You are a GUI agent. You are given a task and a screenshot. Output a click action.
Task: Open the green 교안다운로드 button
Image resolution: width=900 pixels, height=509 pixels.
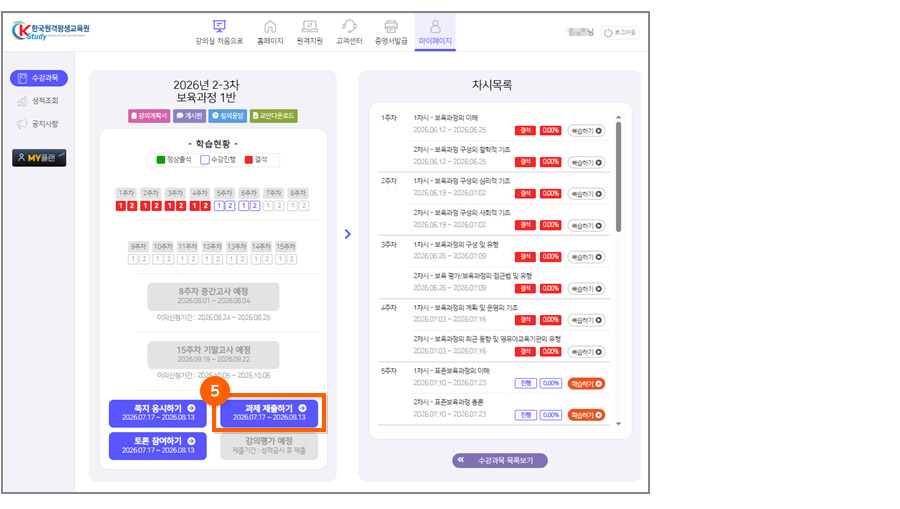click(274, 116)
